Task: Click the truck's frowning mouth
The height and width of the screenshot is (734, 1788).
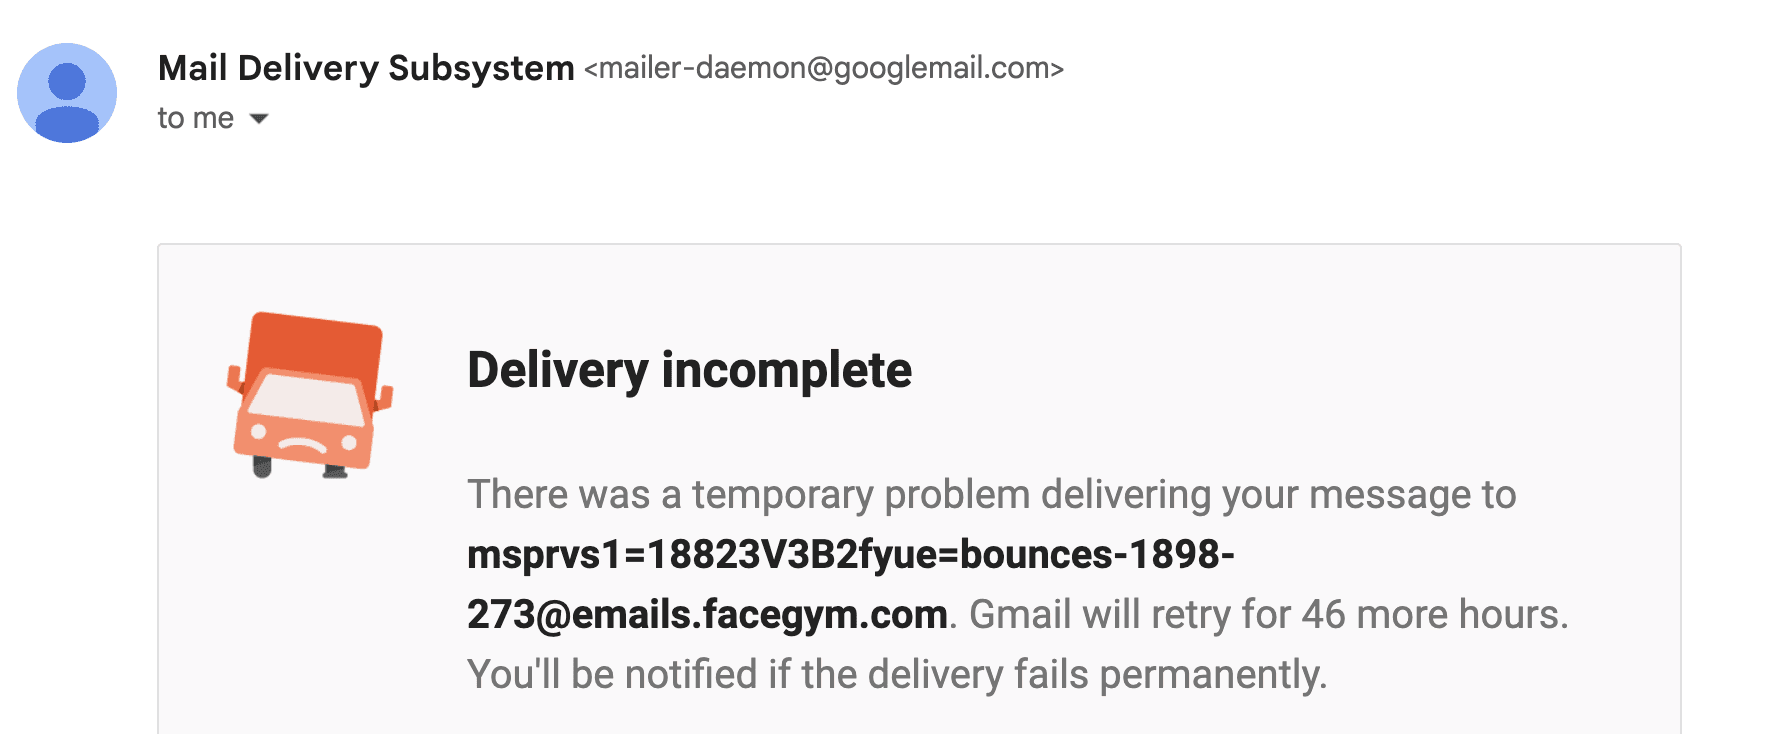Action: point(302,443)
